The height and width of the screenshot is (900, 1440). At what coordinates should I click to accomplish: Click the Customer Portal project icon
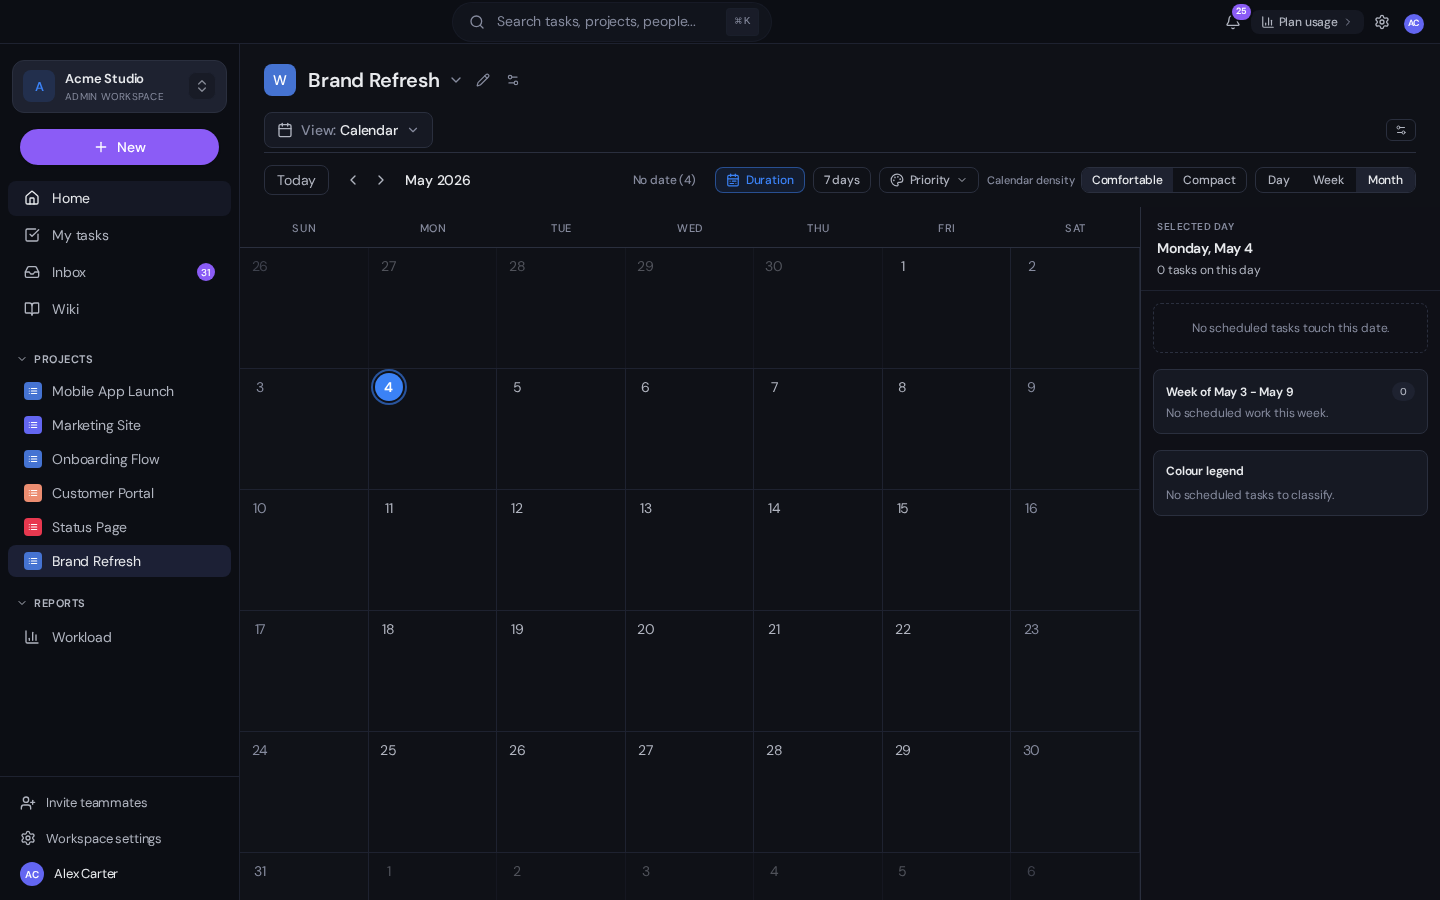tap(33, 493)
